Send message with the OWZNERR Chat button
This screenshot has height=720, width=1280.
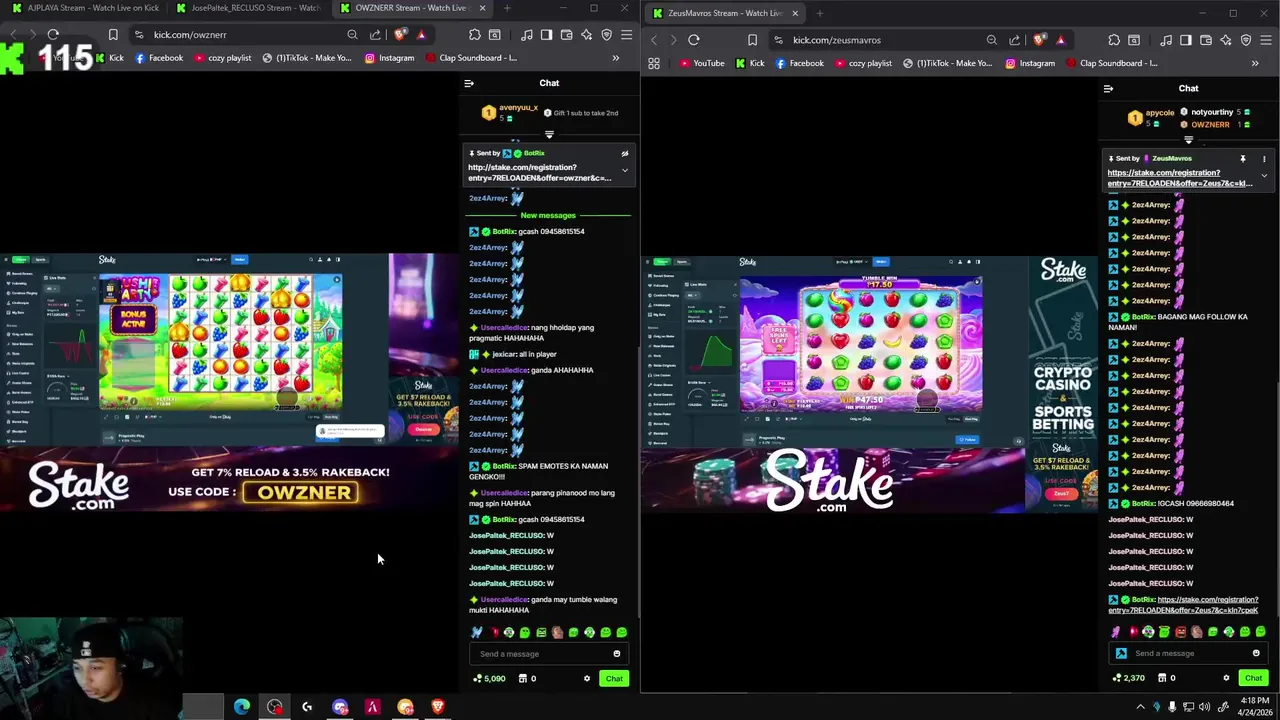pos(614,679)
